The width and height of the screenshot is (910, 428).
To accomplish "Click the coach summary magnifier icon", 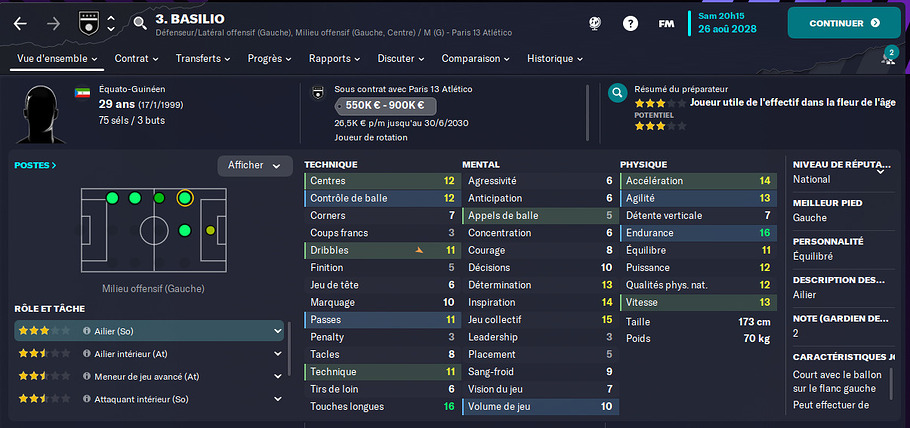I will 619,95.
